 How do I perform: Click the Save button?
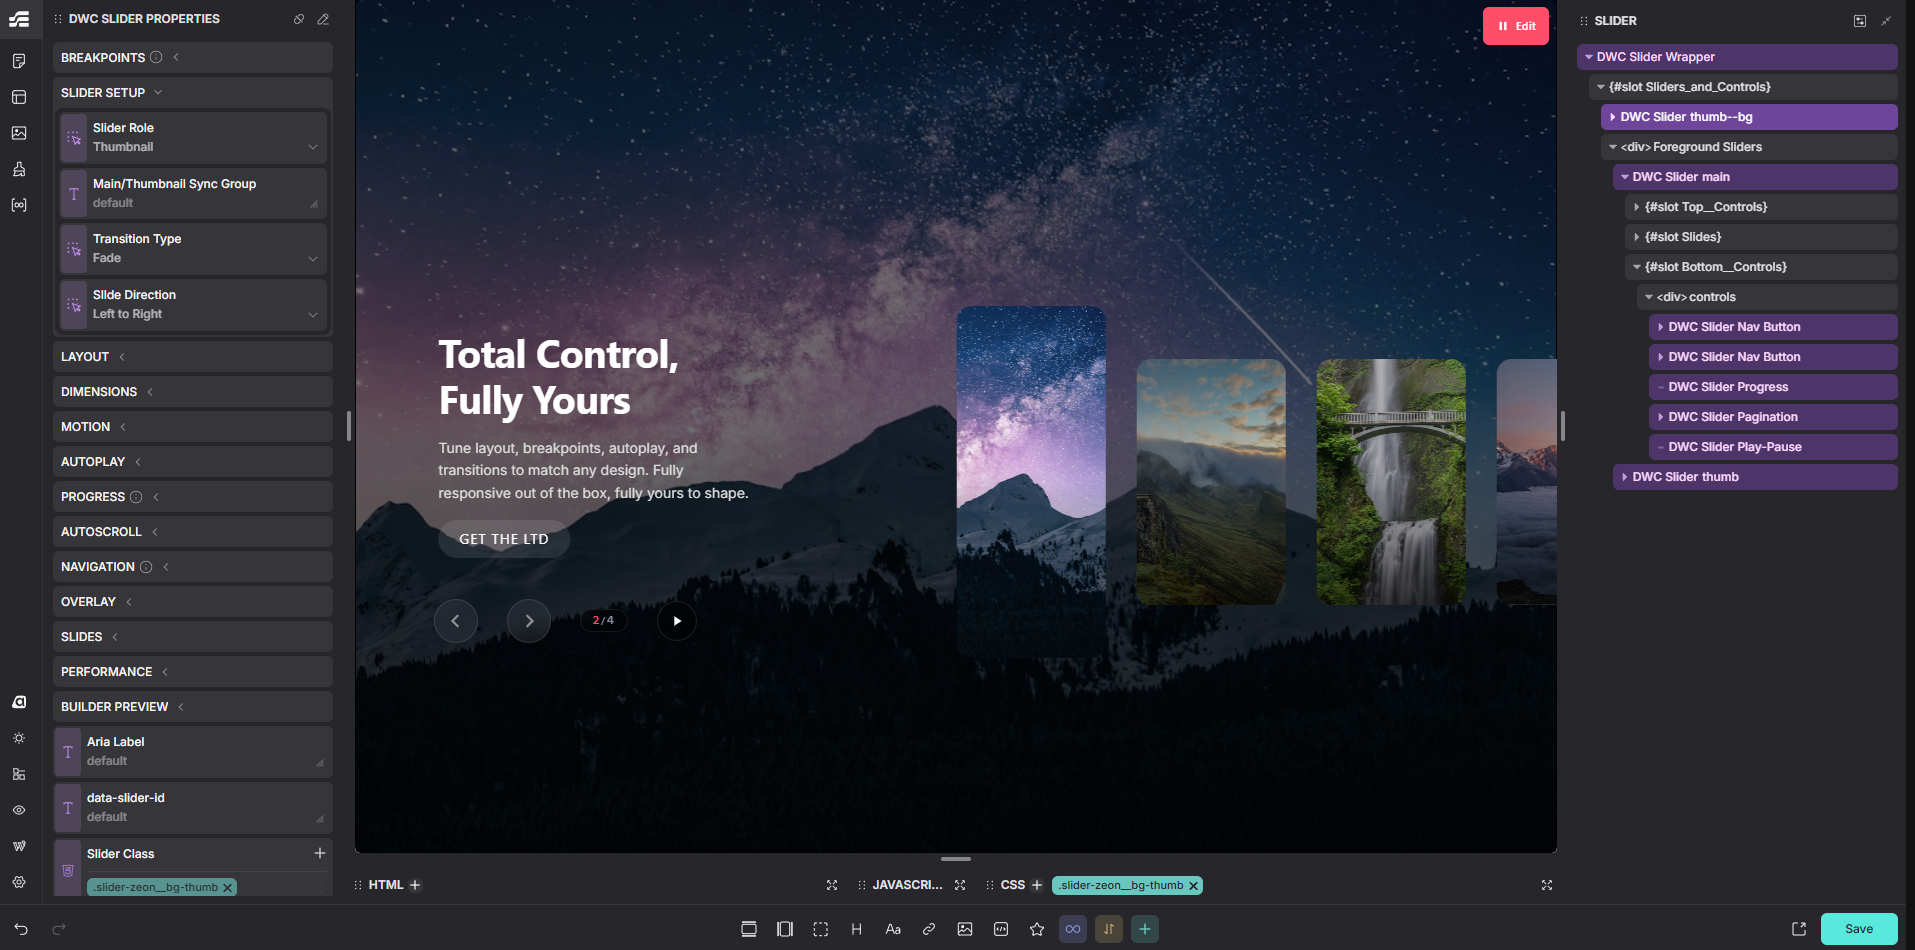[x=1859, y=929]
